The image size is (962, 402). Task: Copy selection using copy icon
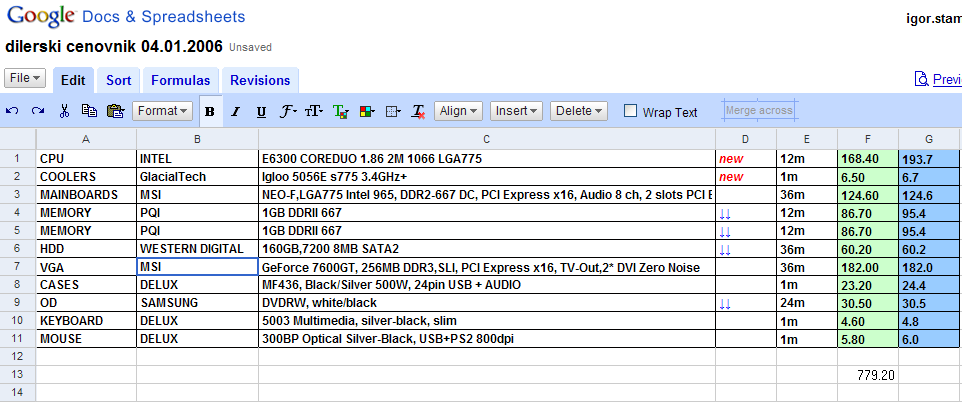pos(90,111)
